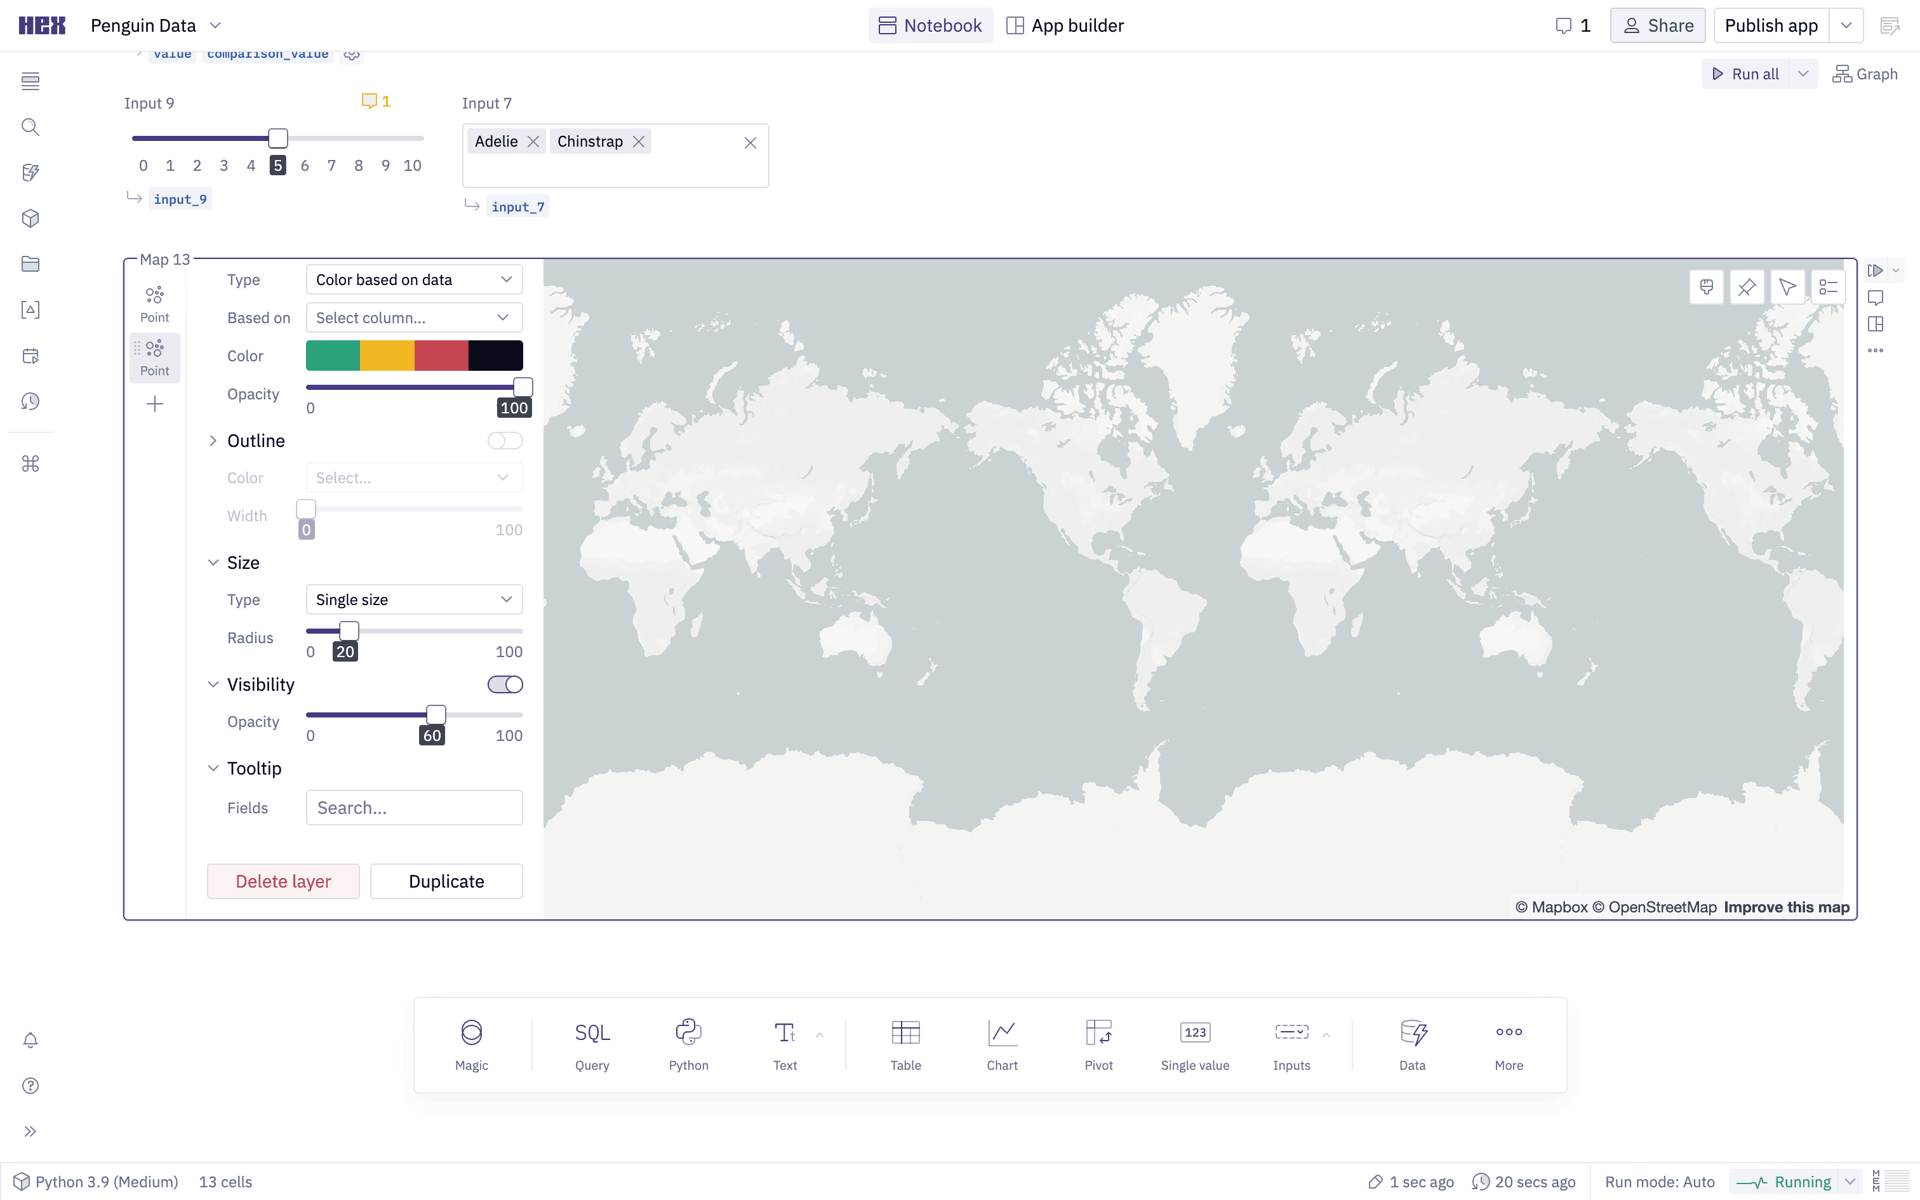1920x1200 pixels.
Task: Click the Visibility Opacity slider handle
Action: click(436, 715)
